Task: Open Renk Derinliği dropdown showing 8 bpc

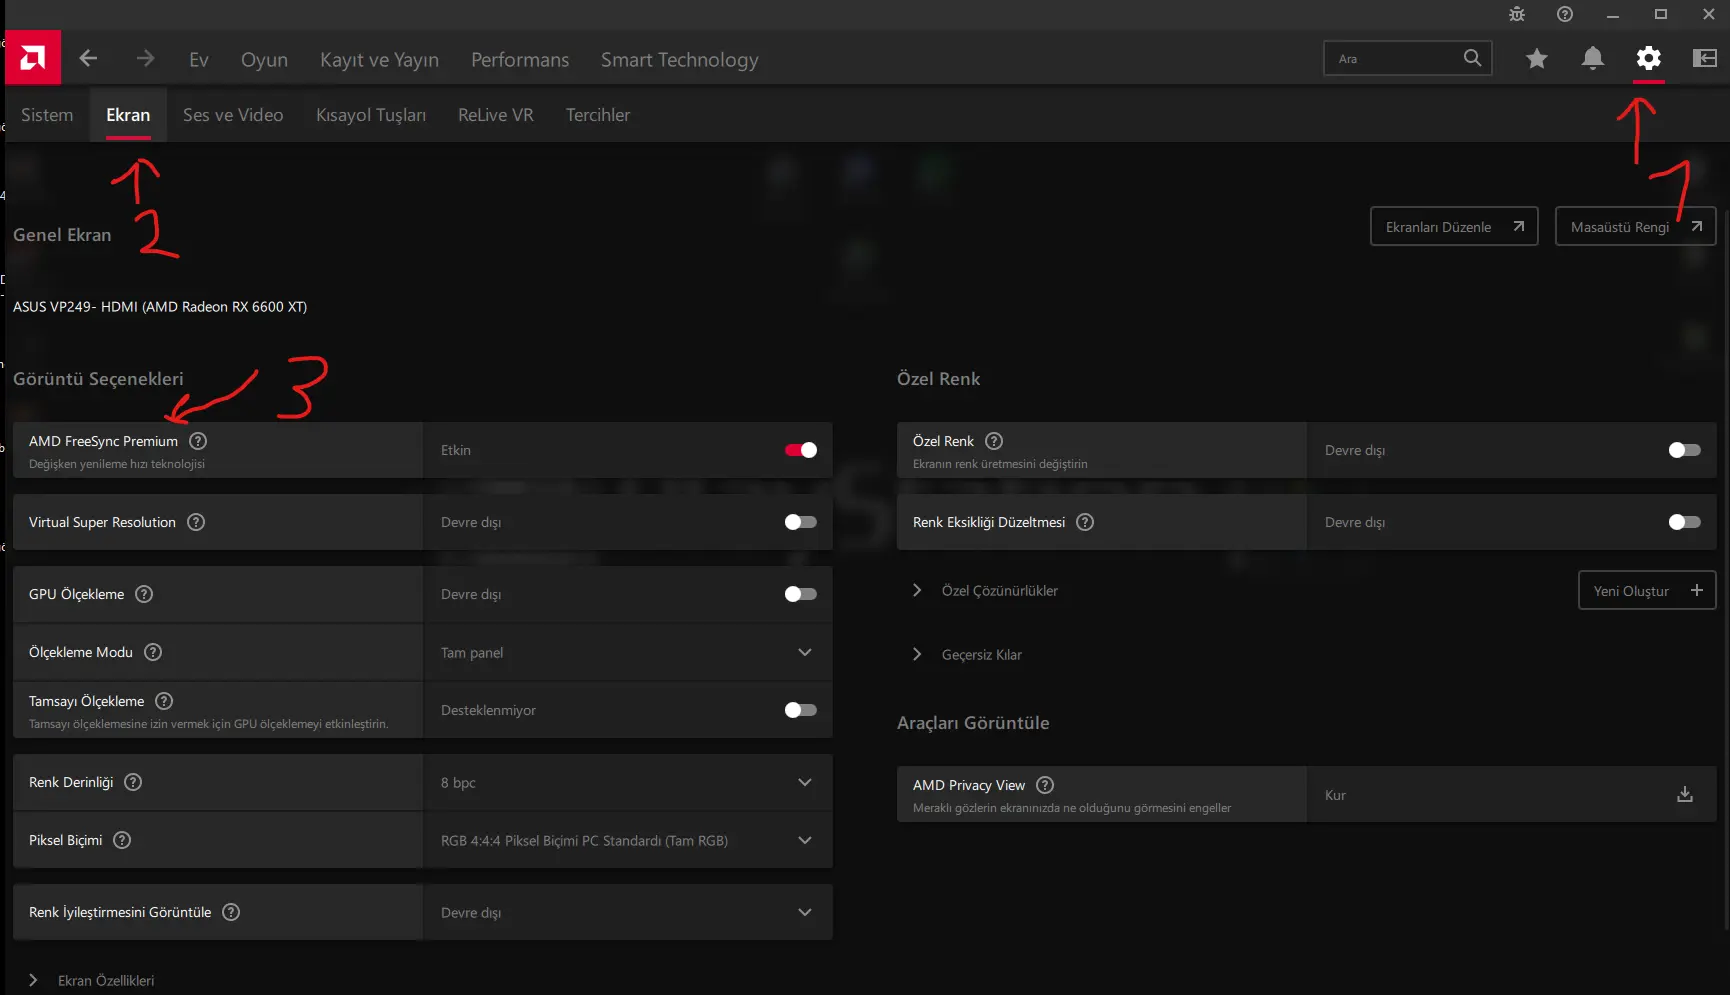Action: tap(628, 782)
